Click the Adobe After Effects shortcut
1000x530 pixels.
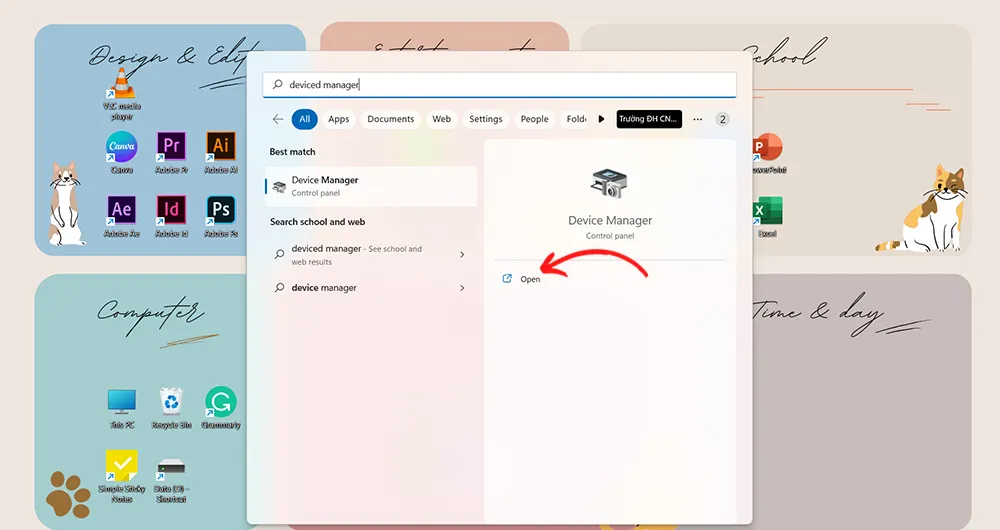coord(121,210)
